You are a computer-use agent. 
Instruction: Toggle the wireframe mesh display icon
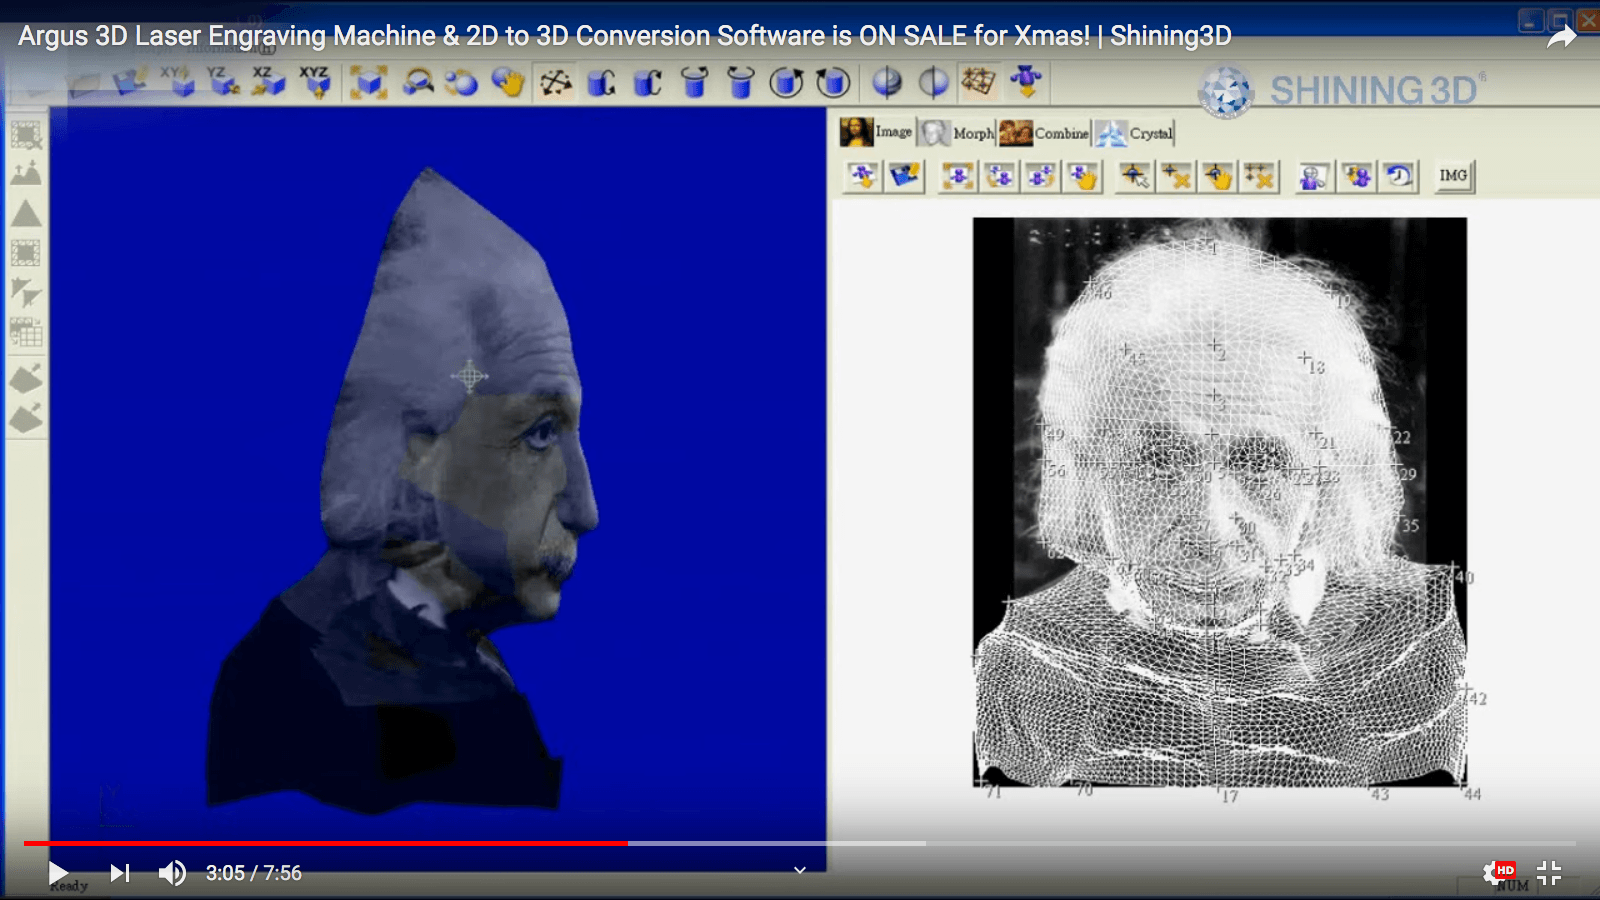[979, 81]
